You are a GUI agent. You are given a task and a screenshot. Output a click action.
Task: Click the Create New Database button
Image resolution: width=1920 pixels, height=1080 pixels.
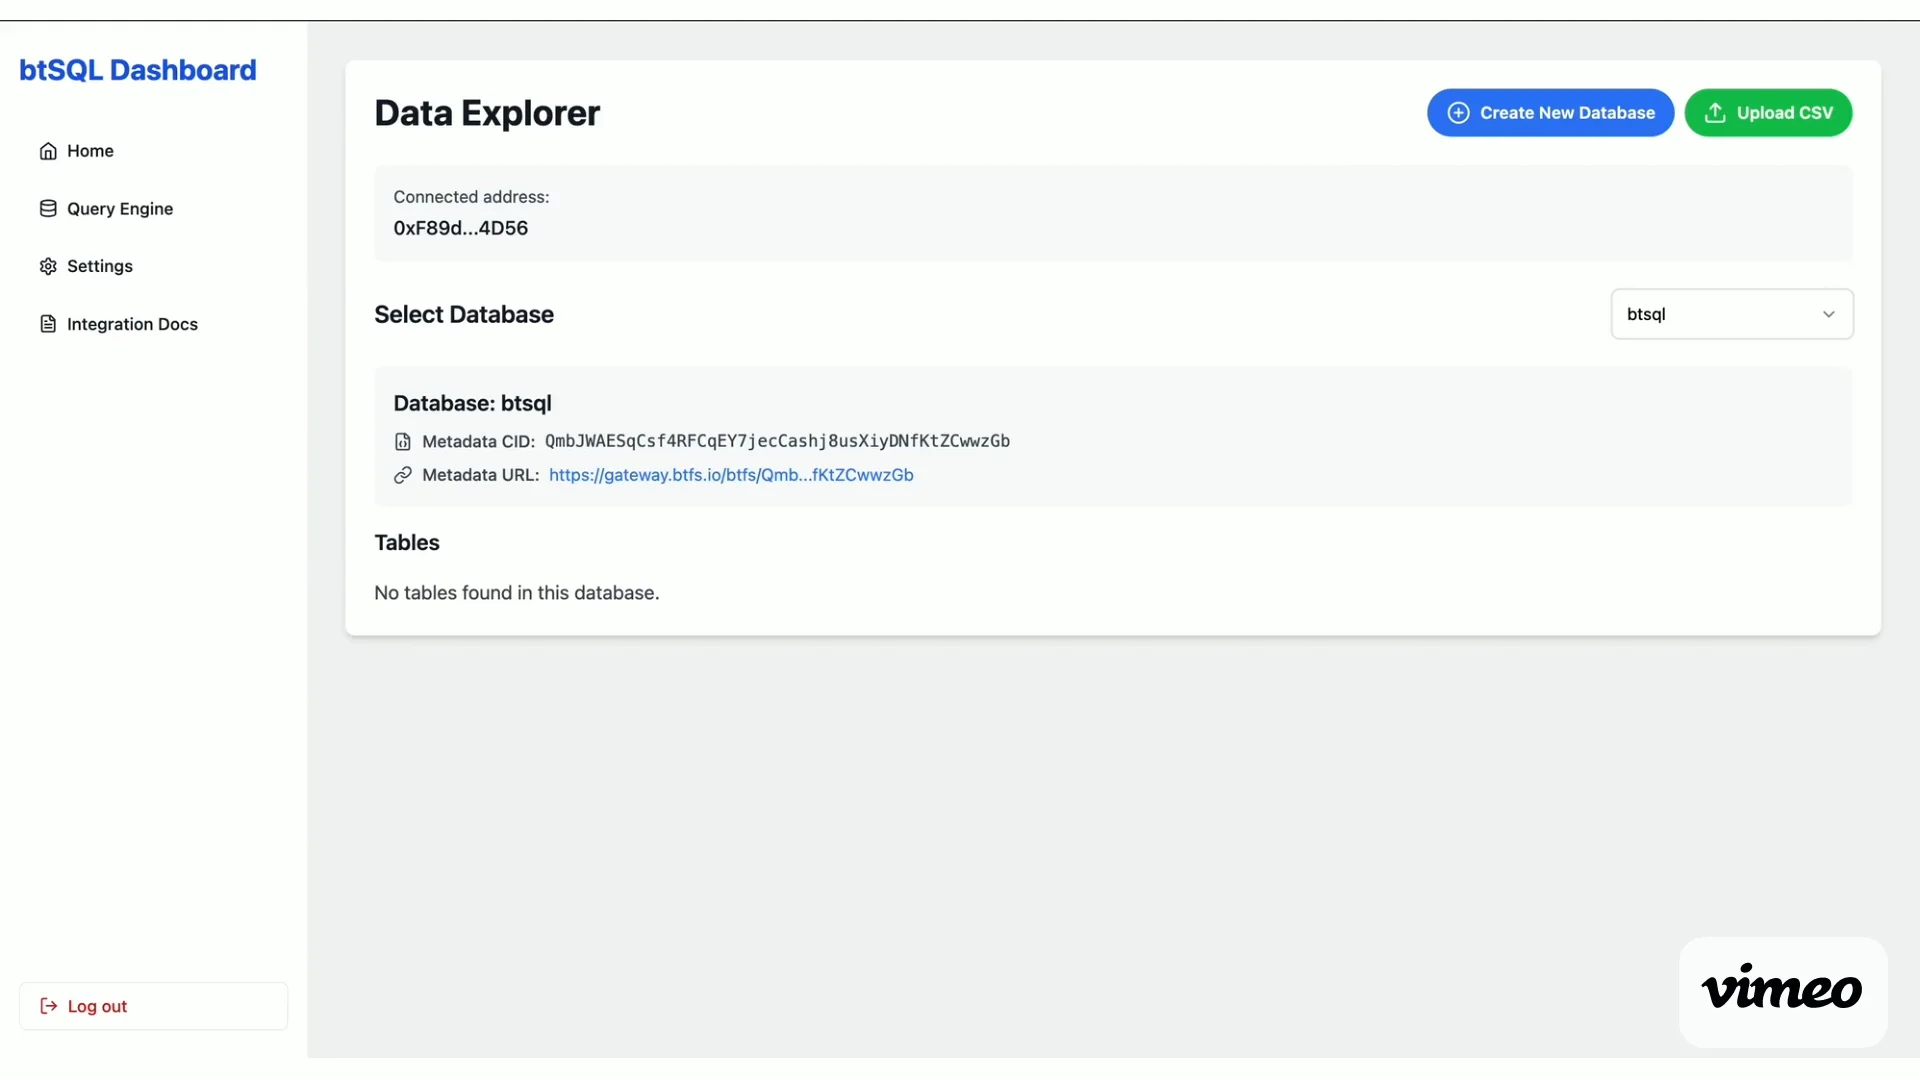[x=1550, y=113]
